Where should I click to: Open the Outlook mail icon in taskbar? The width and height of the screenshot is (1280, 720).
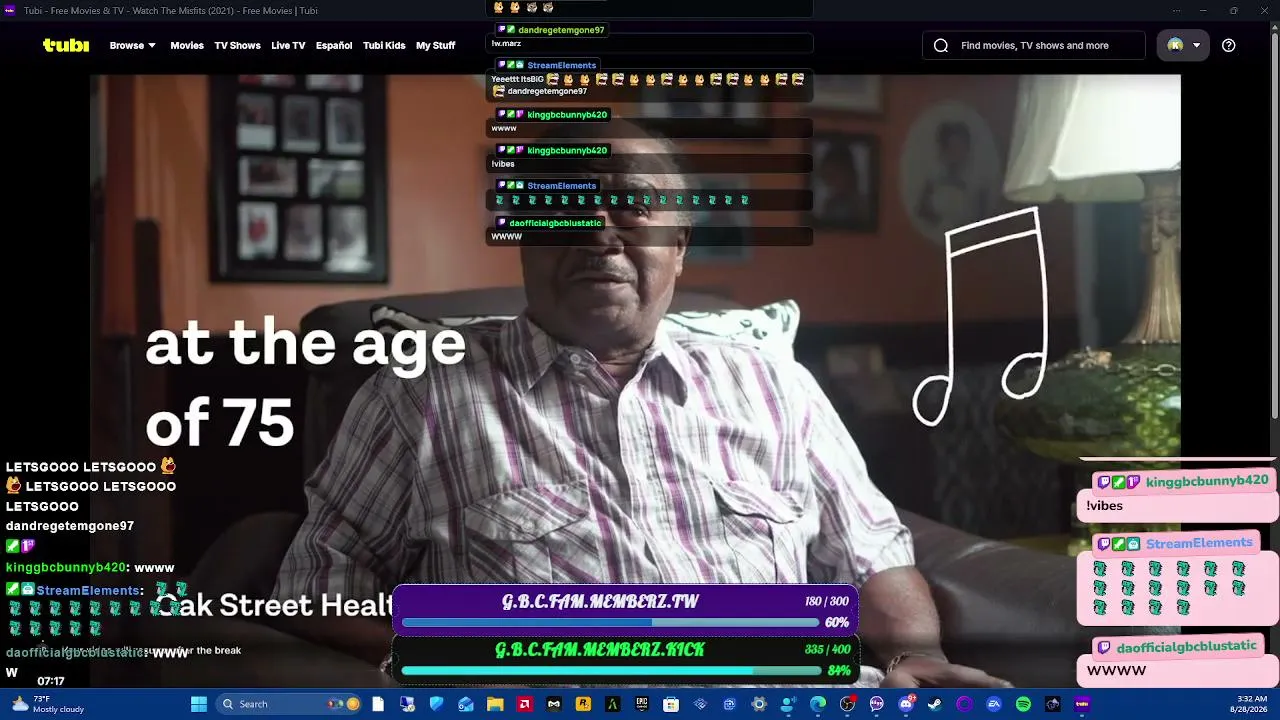pyautogui.click(x=466, y=704)
